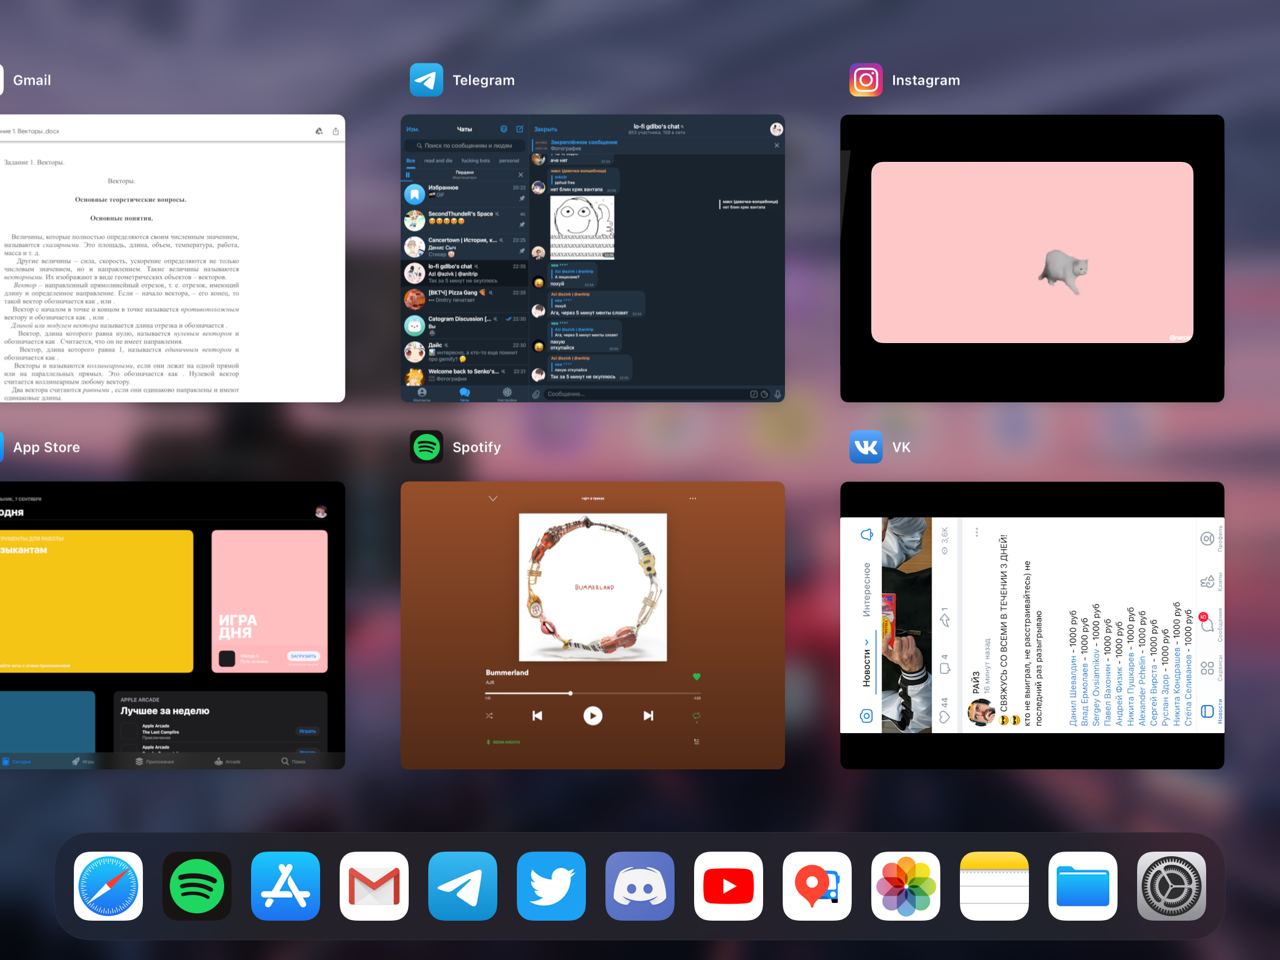Open Избранное chat in Telegram list
1280x960 pixels.
[x=464, y=193]
